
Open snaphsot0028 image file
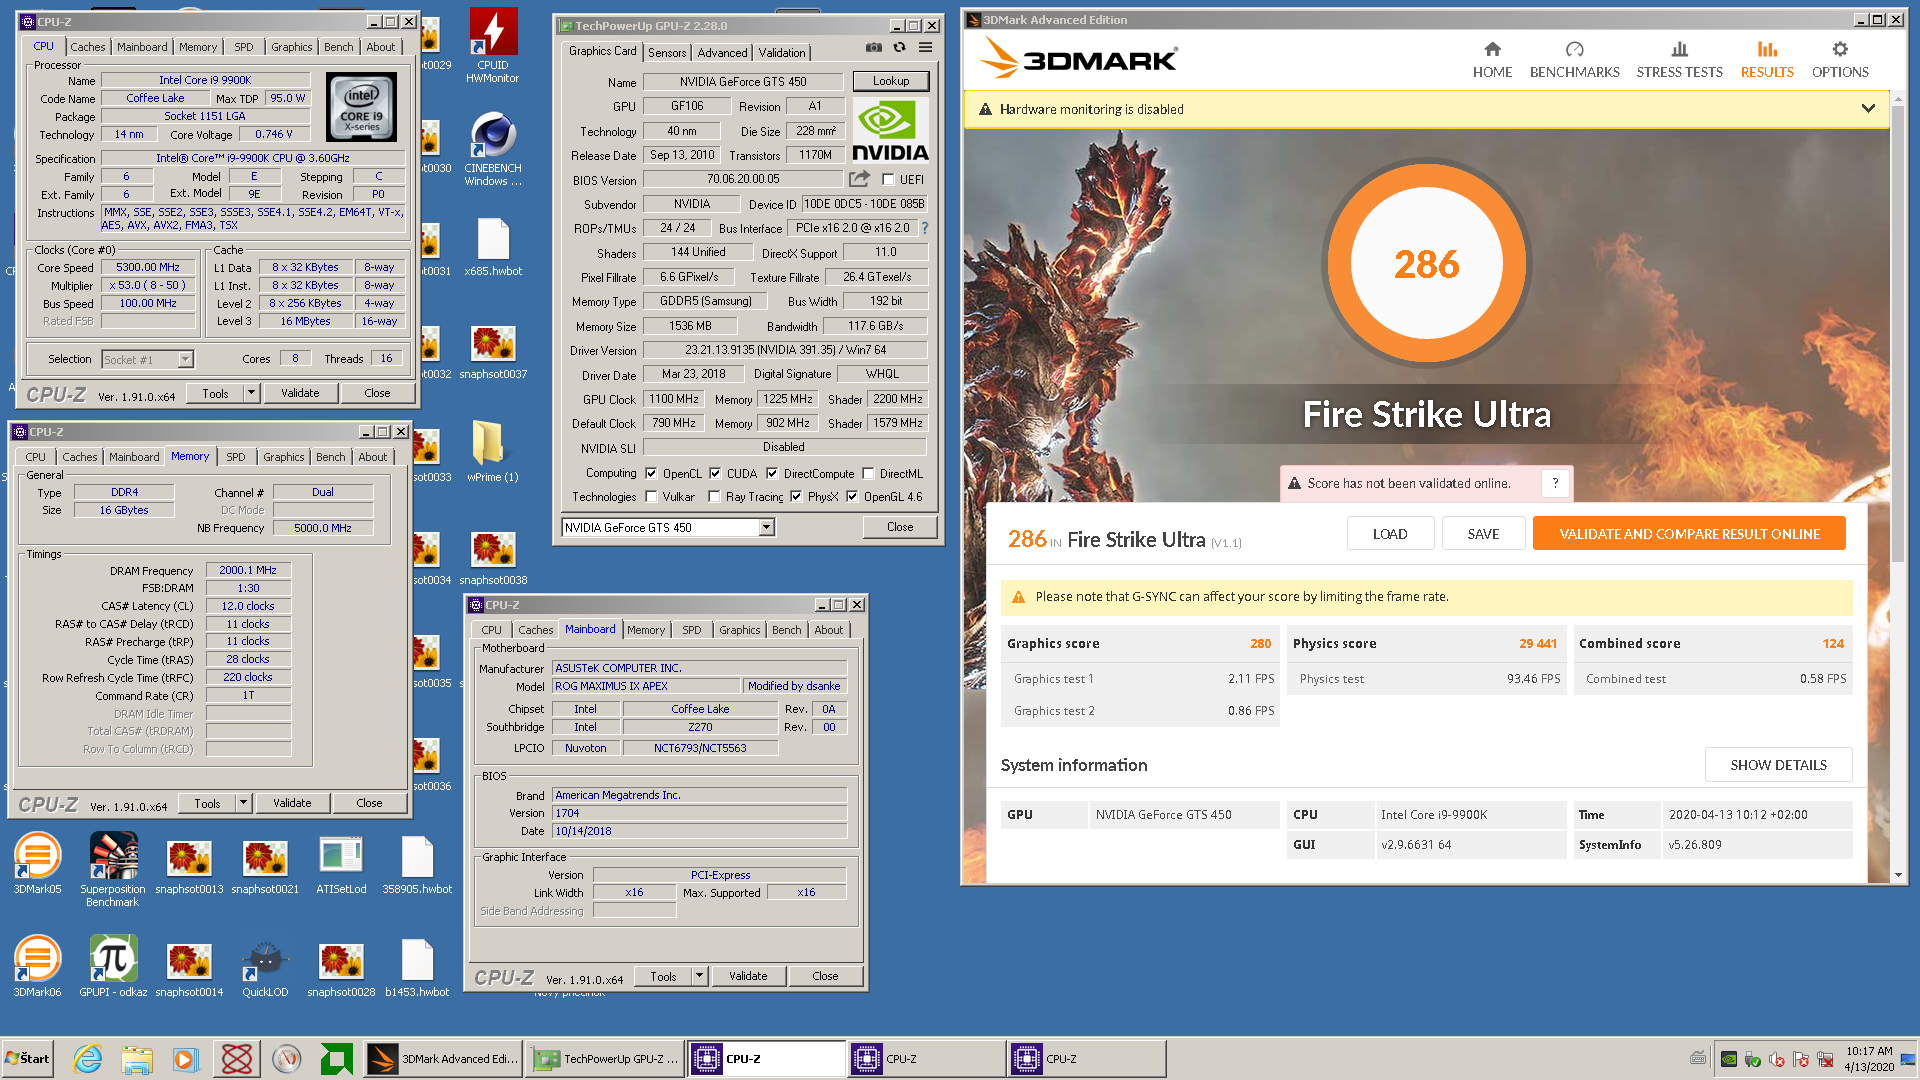tap(341, 969)
